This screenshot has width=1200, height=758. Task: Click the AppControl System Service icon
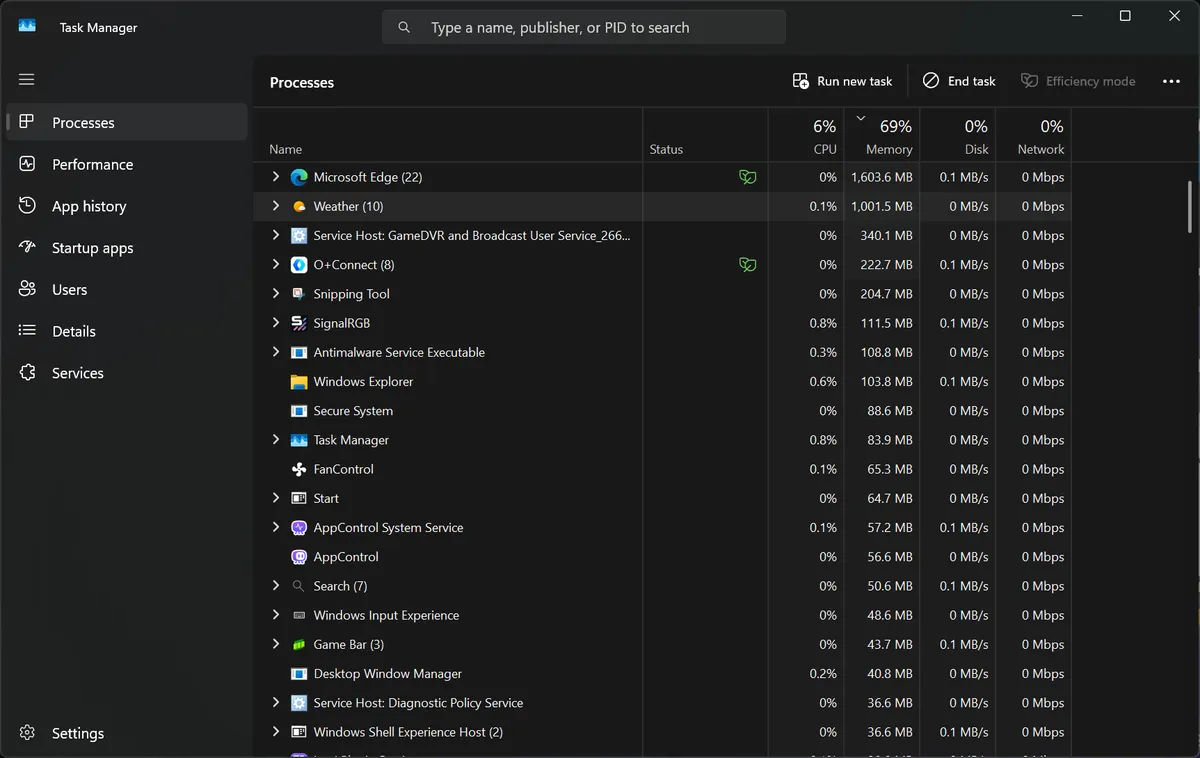(298, 527)
